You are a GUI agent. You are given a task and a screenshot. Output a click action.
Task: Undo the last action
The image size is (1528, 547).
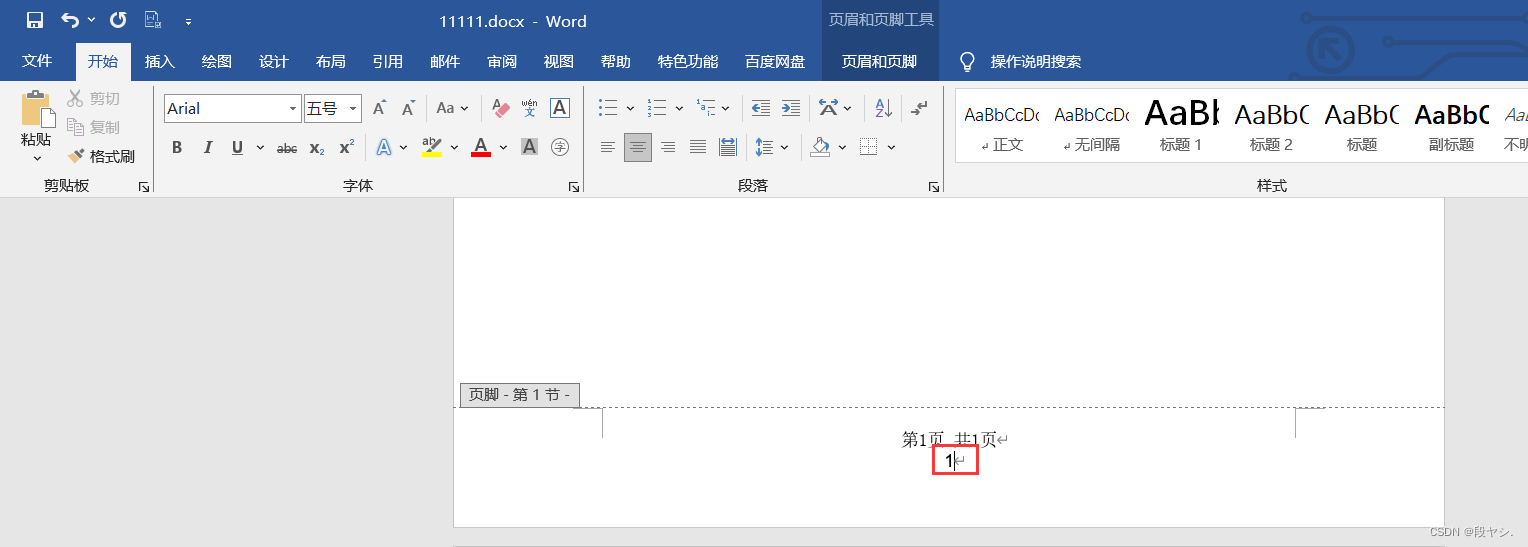coord(69,20)
